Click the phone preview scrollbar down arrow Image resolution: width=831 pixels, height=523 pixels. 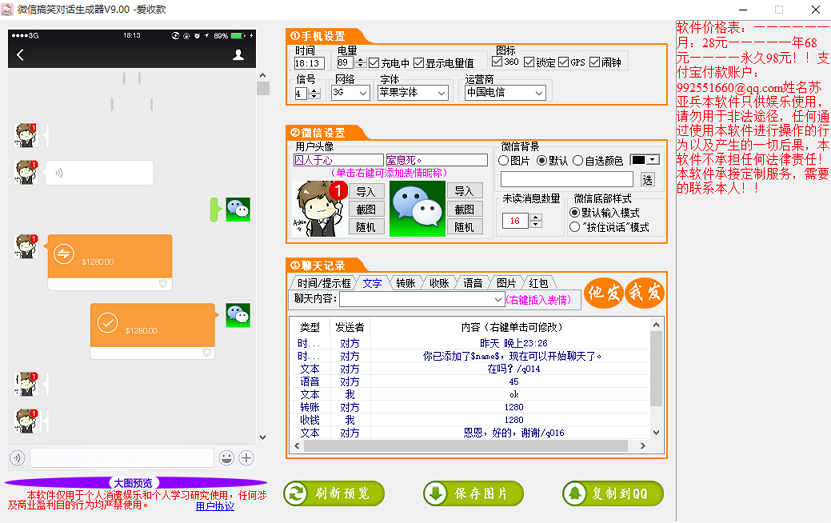point(263,437)
